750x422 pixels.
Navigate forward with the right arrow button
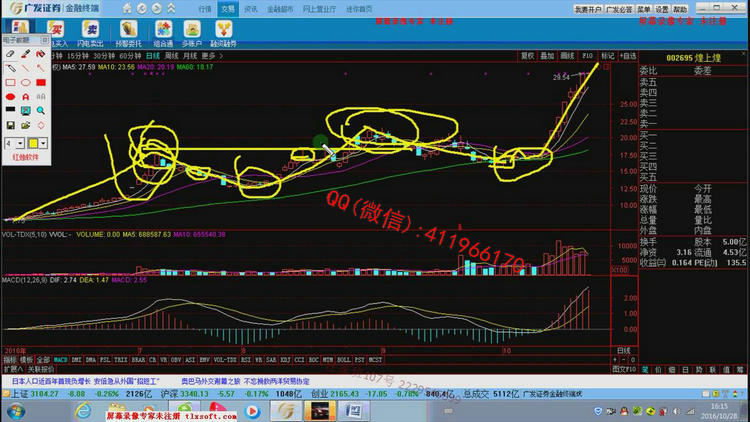point(156,9)
